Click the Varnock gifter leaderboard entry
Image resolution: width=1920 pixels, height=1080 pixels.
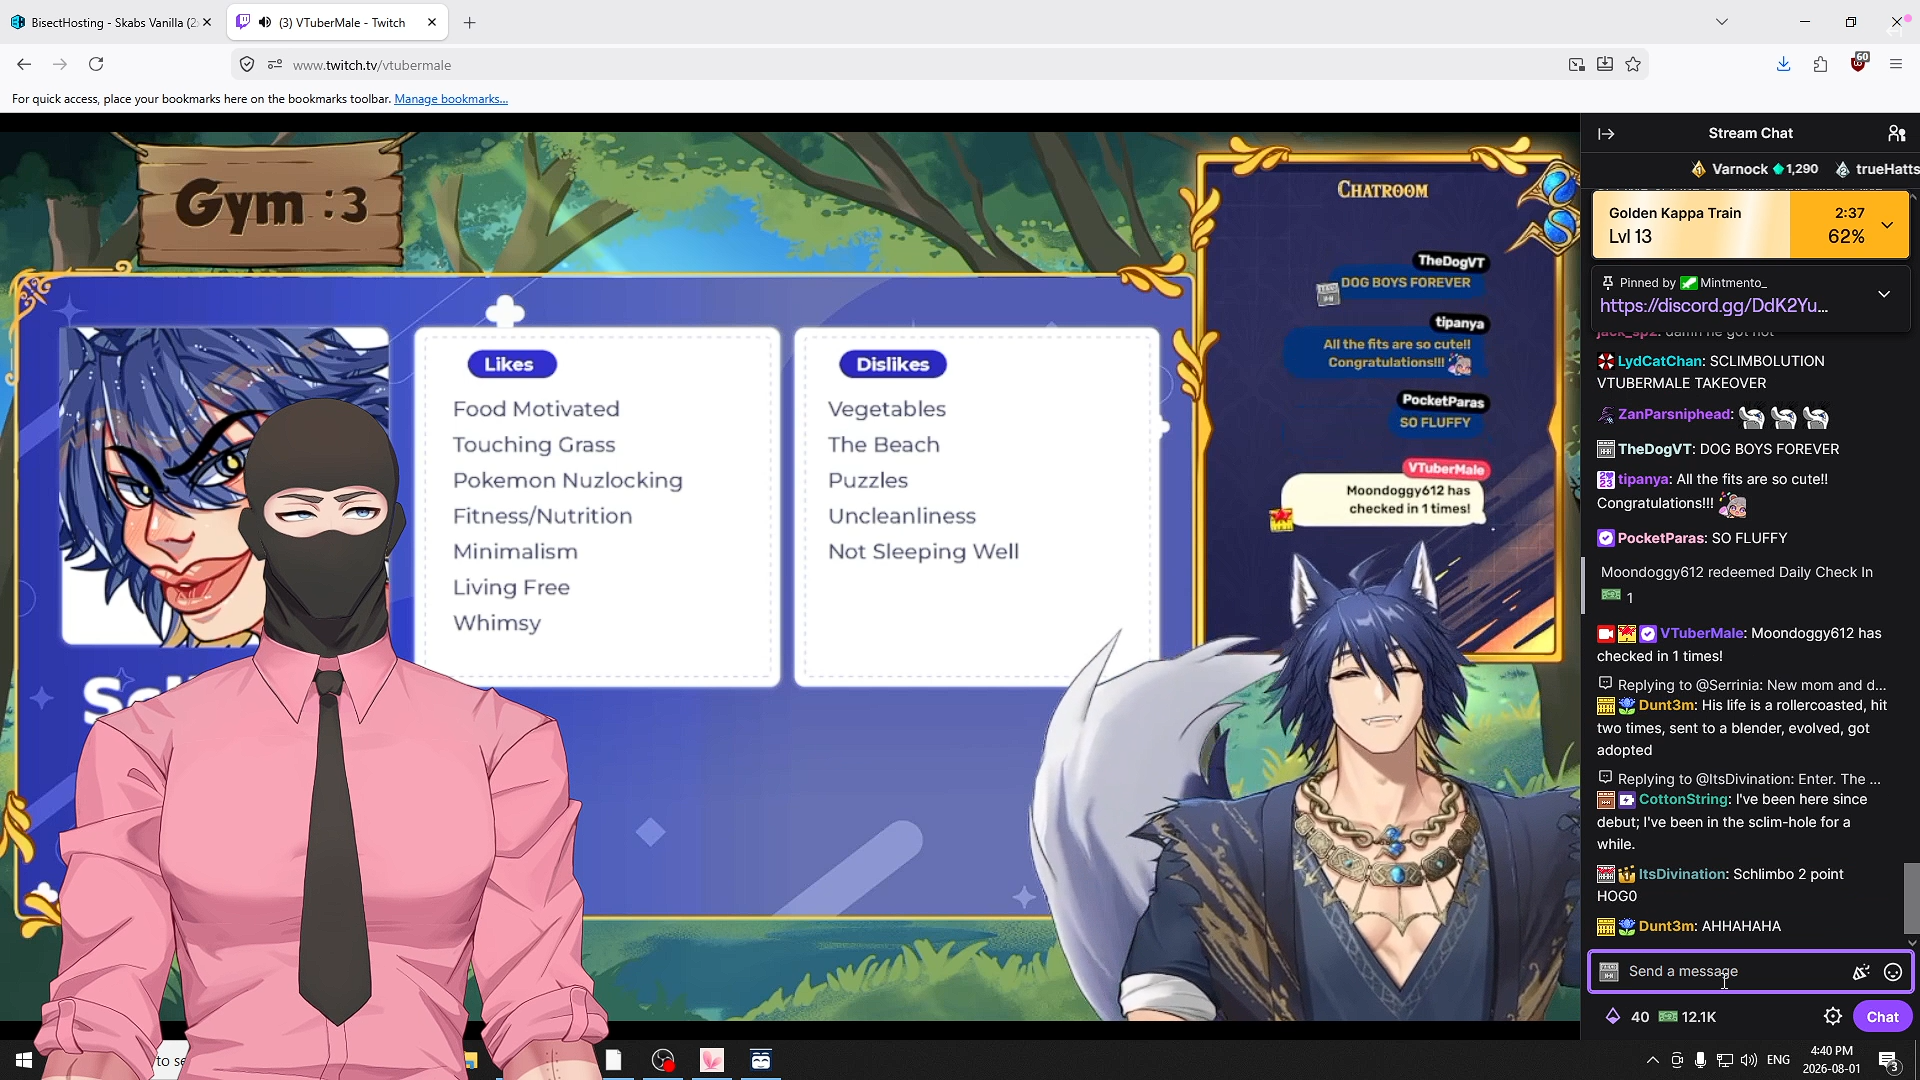coord(1755,169)
